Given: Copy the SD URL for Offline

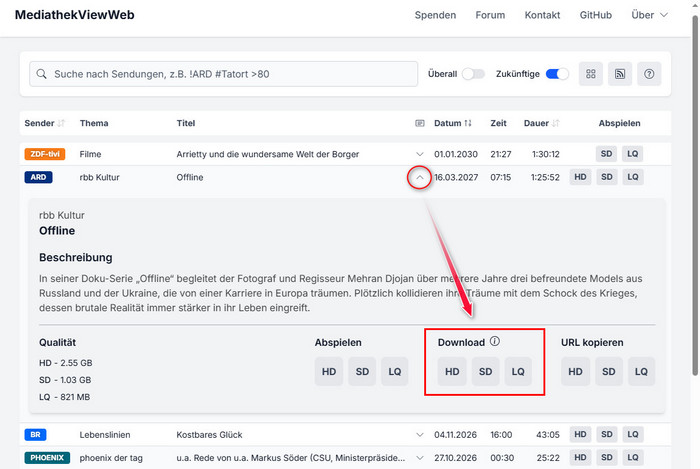Looking at the screenshot, I should point(608,372).
